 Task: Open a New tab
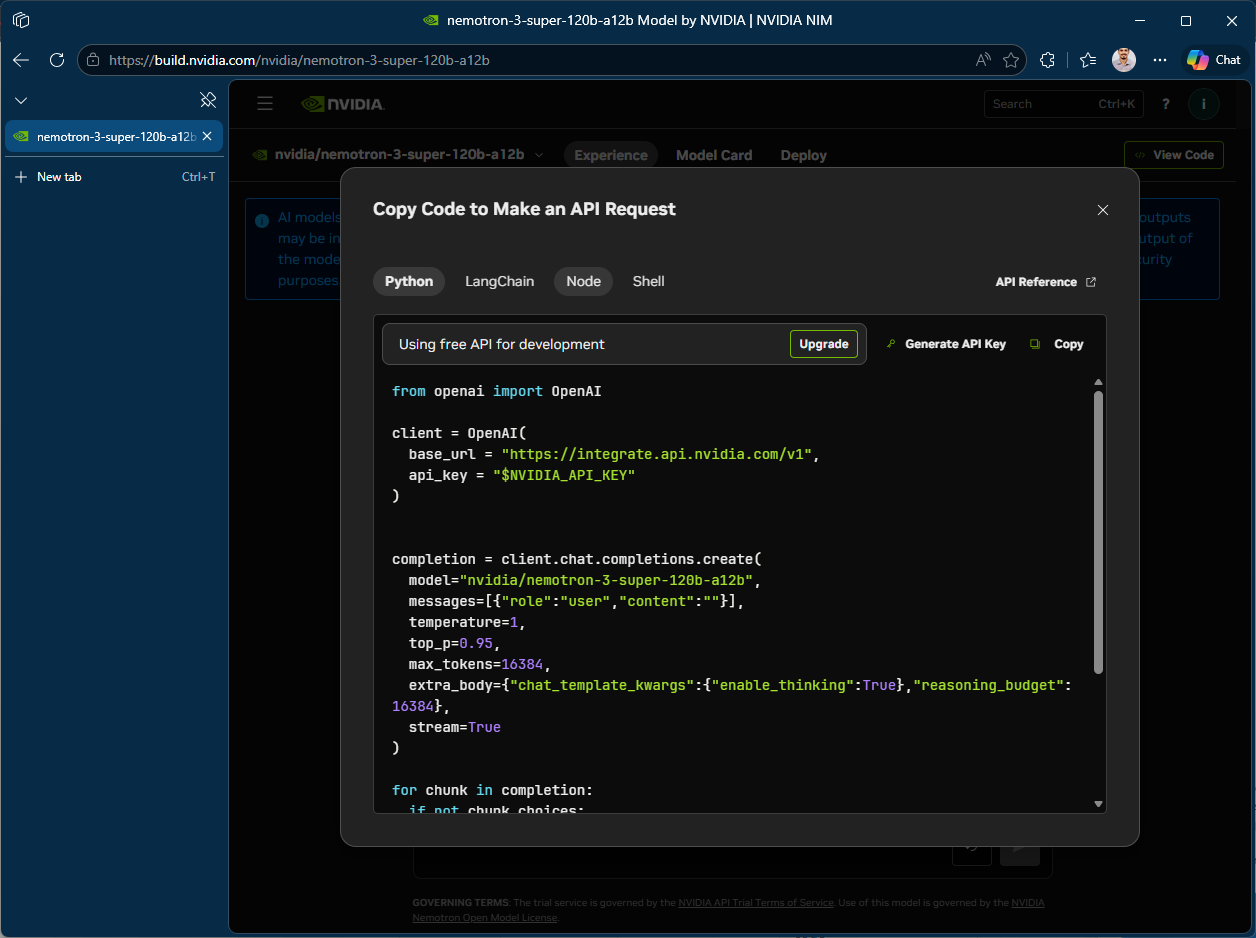[59, 177]
